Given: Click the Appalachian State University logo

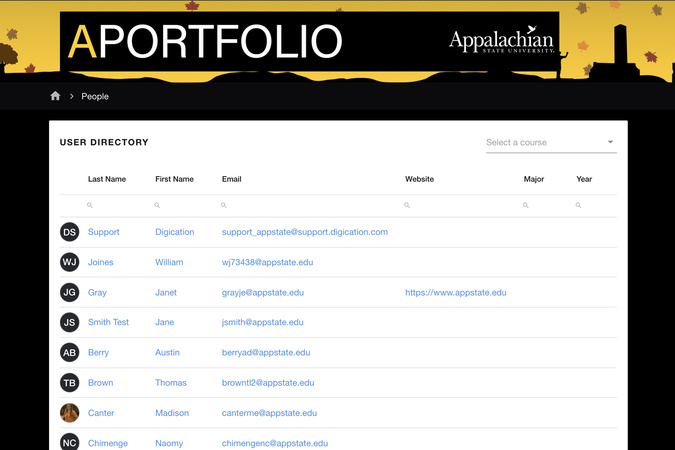Looking at the screenshot, I should pyautogui.click(x=502, y=40).
